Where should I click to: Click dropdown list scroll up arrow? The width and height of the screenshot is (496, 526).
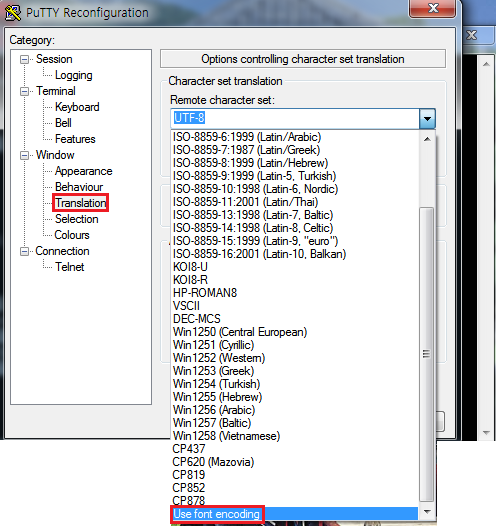pos(427,139)
